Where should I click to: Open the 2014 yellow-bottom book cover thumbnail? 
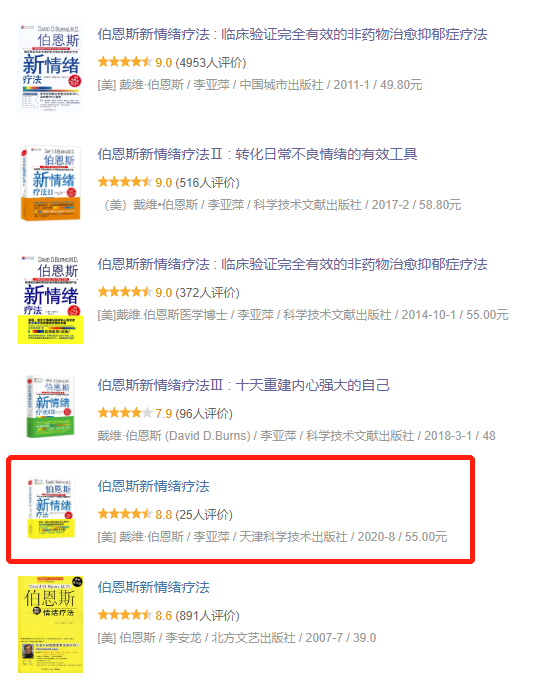click(x=51, y=299)
